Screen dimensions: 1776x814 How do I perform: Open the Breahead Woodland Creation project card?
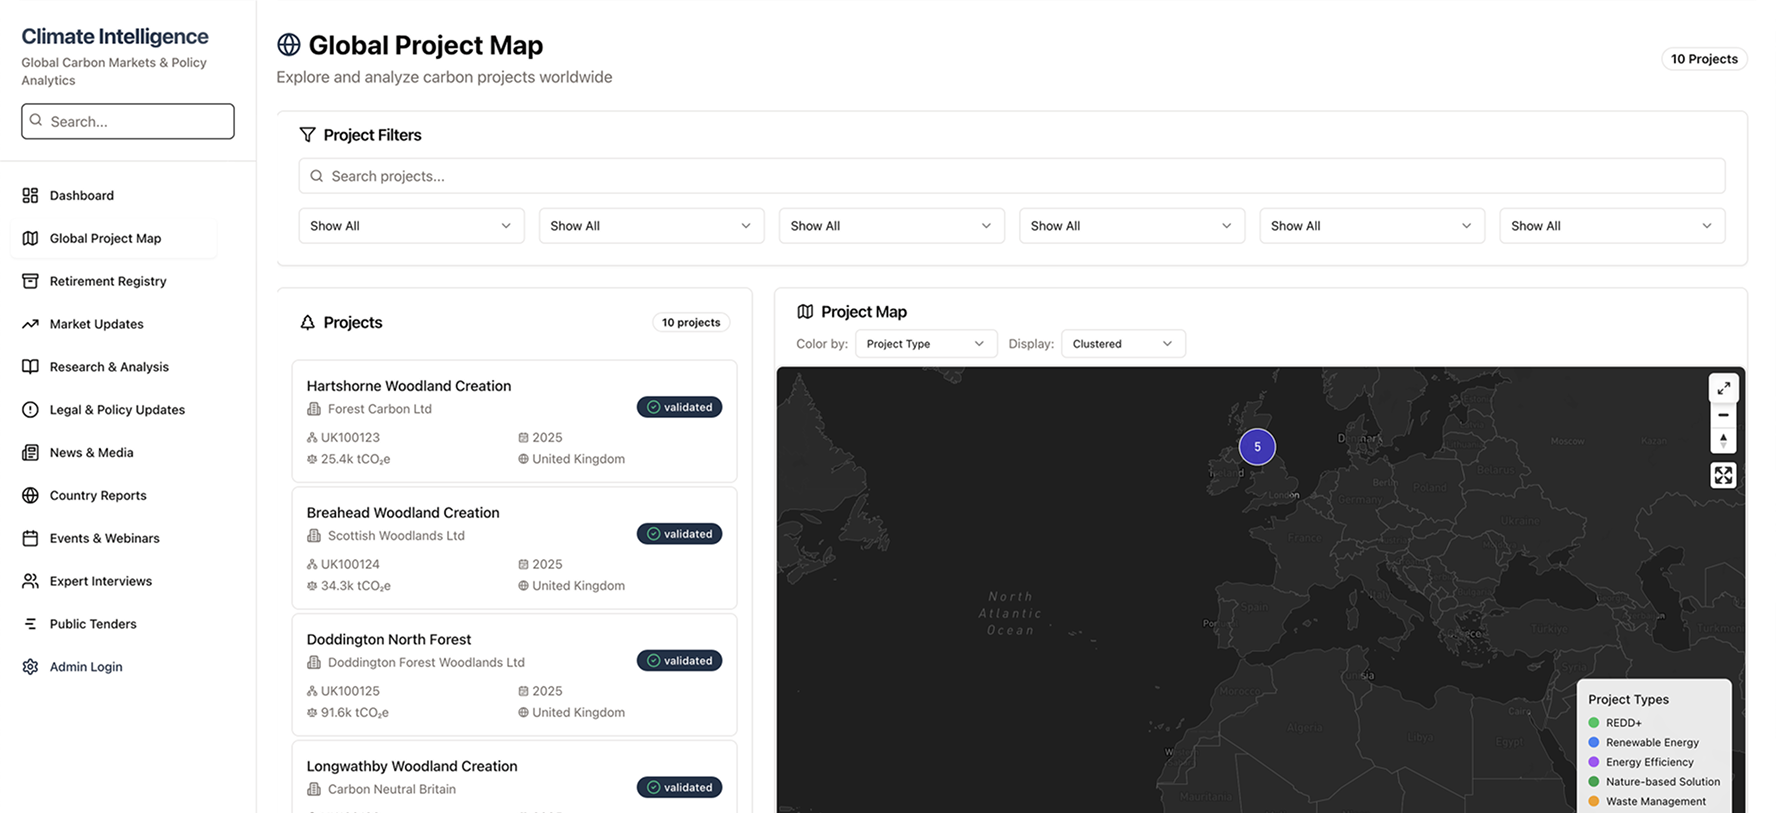coord(514,548)
